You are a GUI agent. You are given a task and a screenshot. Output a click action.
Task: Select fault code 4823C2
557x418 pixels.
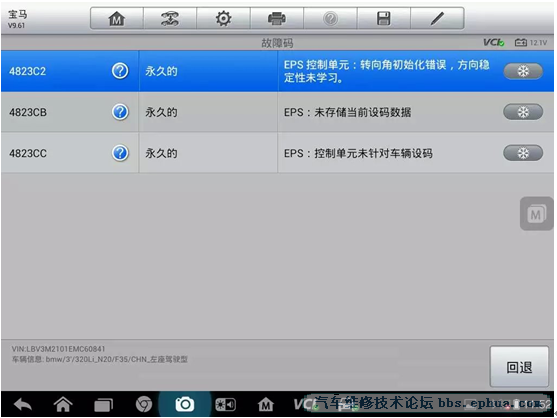coord(28,71)
